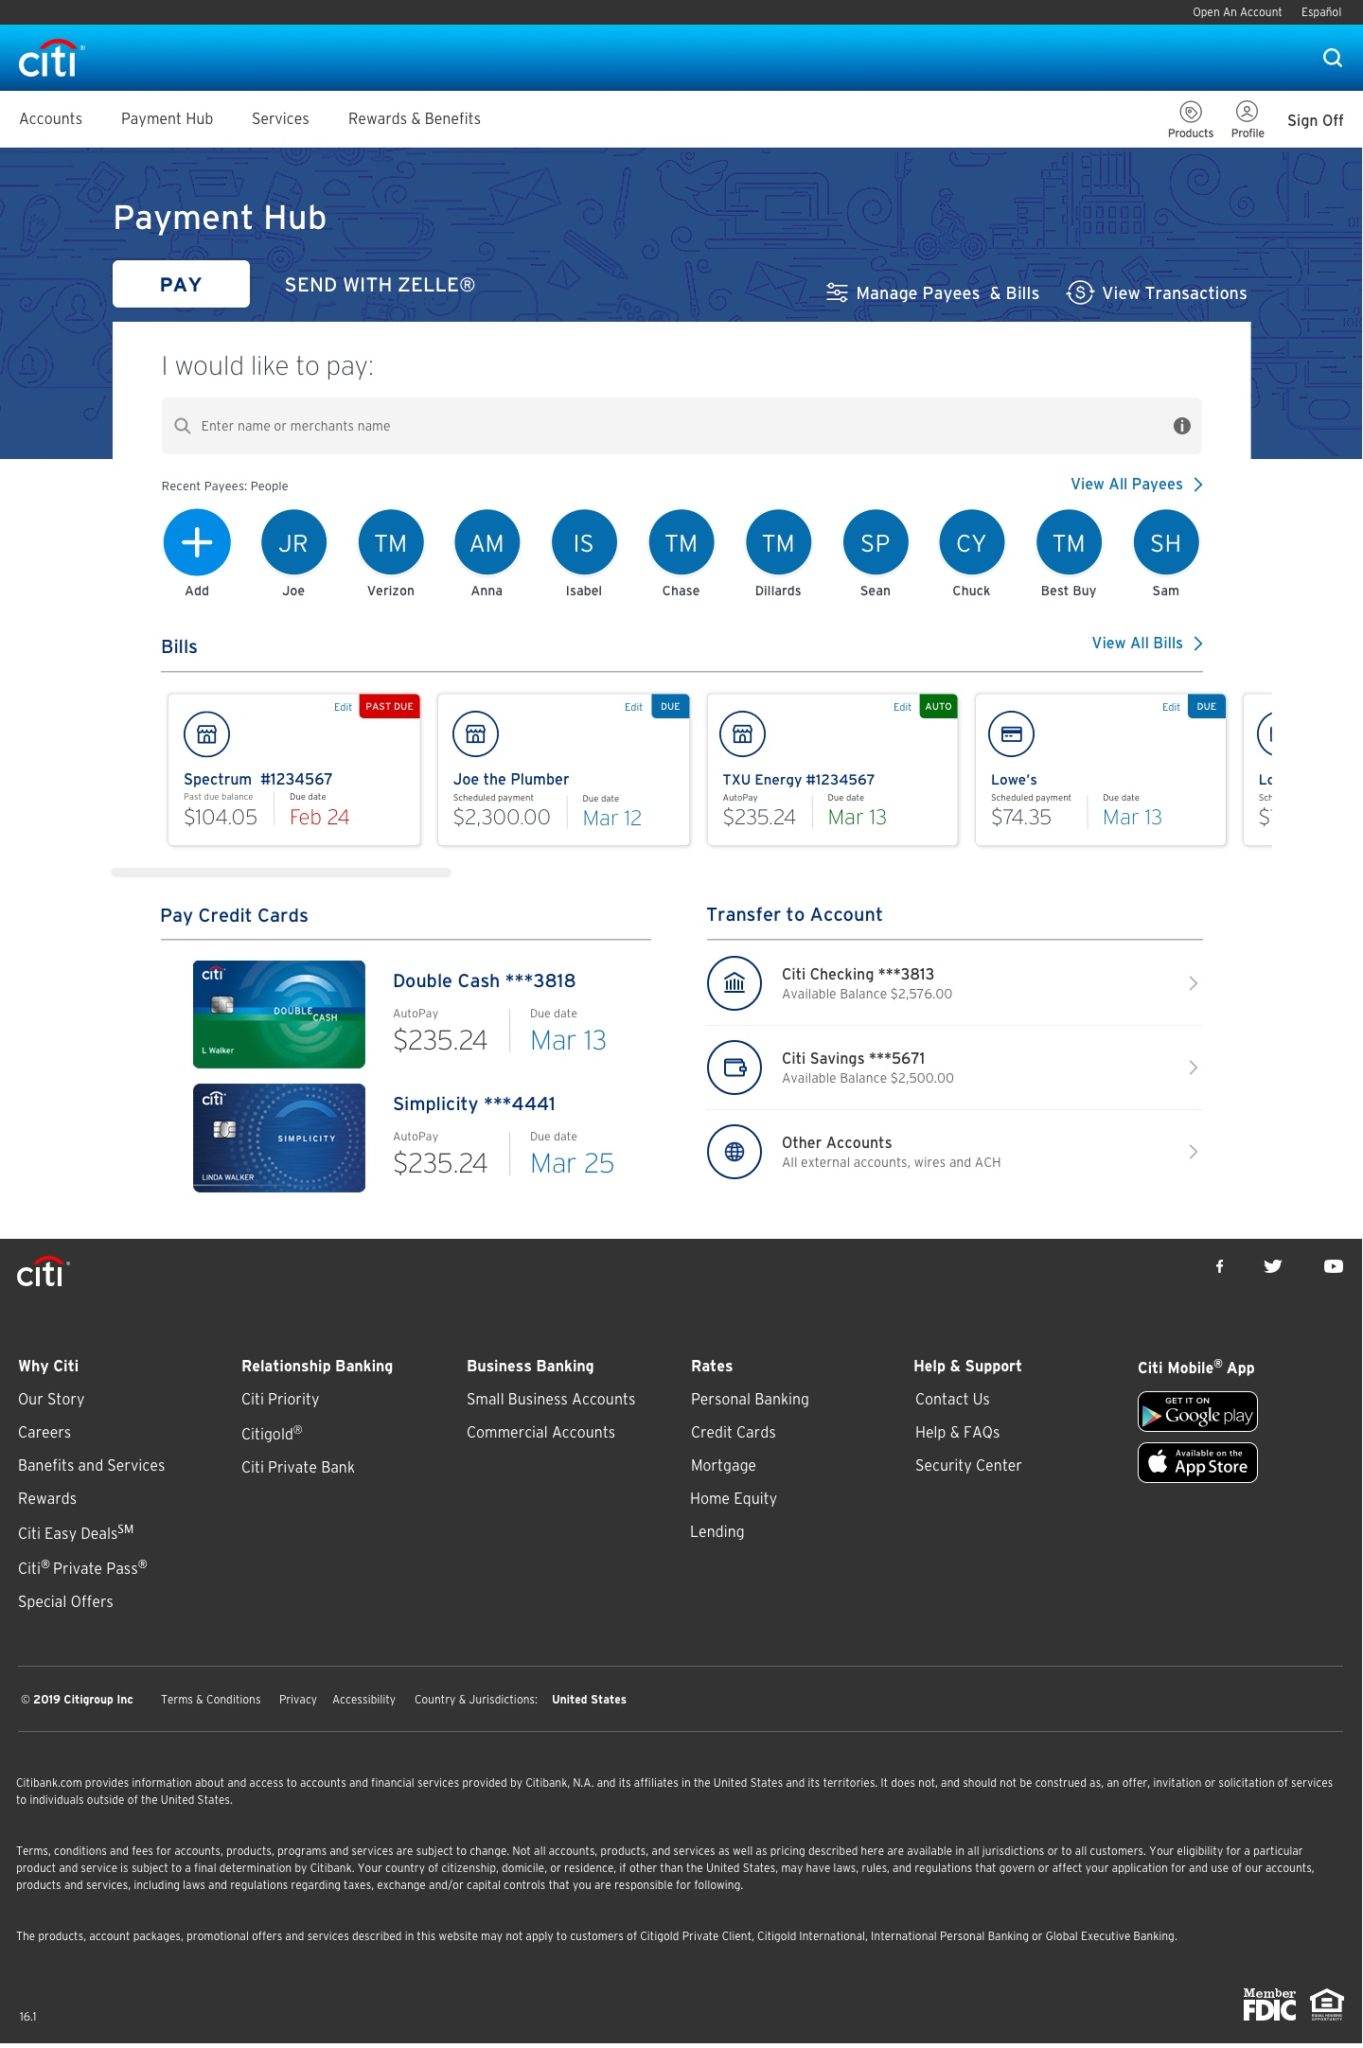
Task: Select payee Joe avatar JR
Action: pyautogui.click(x=293, y=543)
